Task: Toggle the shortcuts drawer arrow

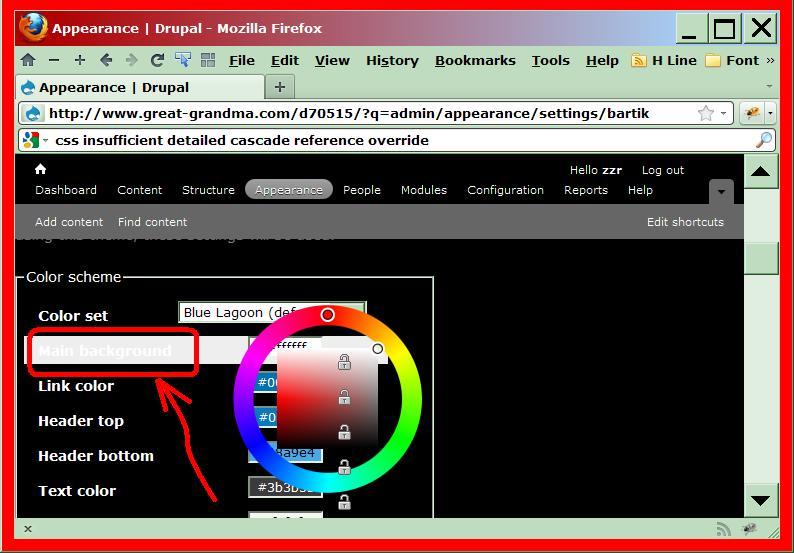Action: click(721, 192)
